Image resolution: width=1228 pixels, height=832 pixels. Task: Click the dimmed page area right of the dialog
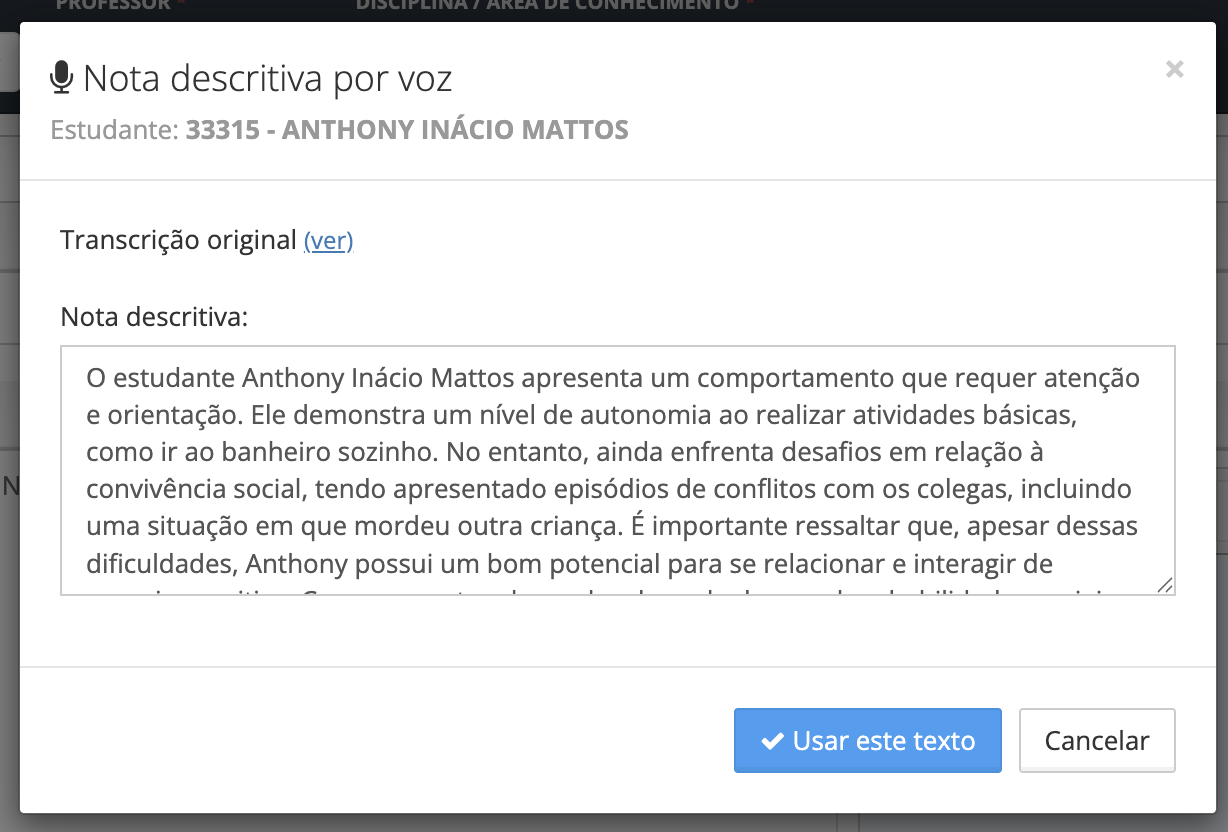[1221, 400]
